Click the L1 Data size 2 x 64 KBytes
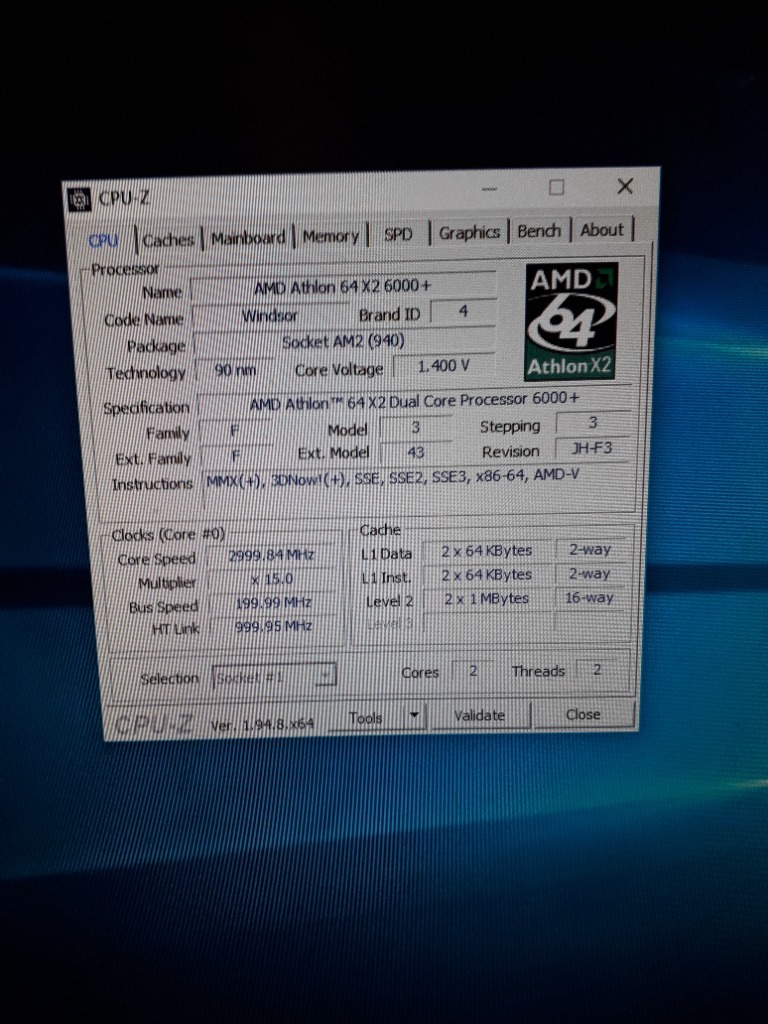This screenshot has width=768, height=1024. click(x=487, y=551)
